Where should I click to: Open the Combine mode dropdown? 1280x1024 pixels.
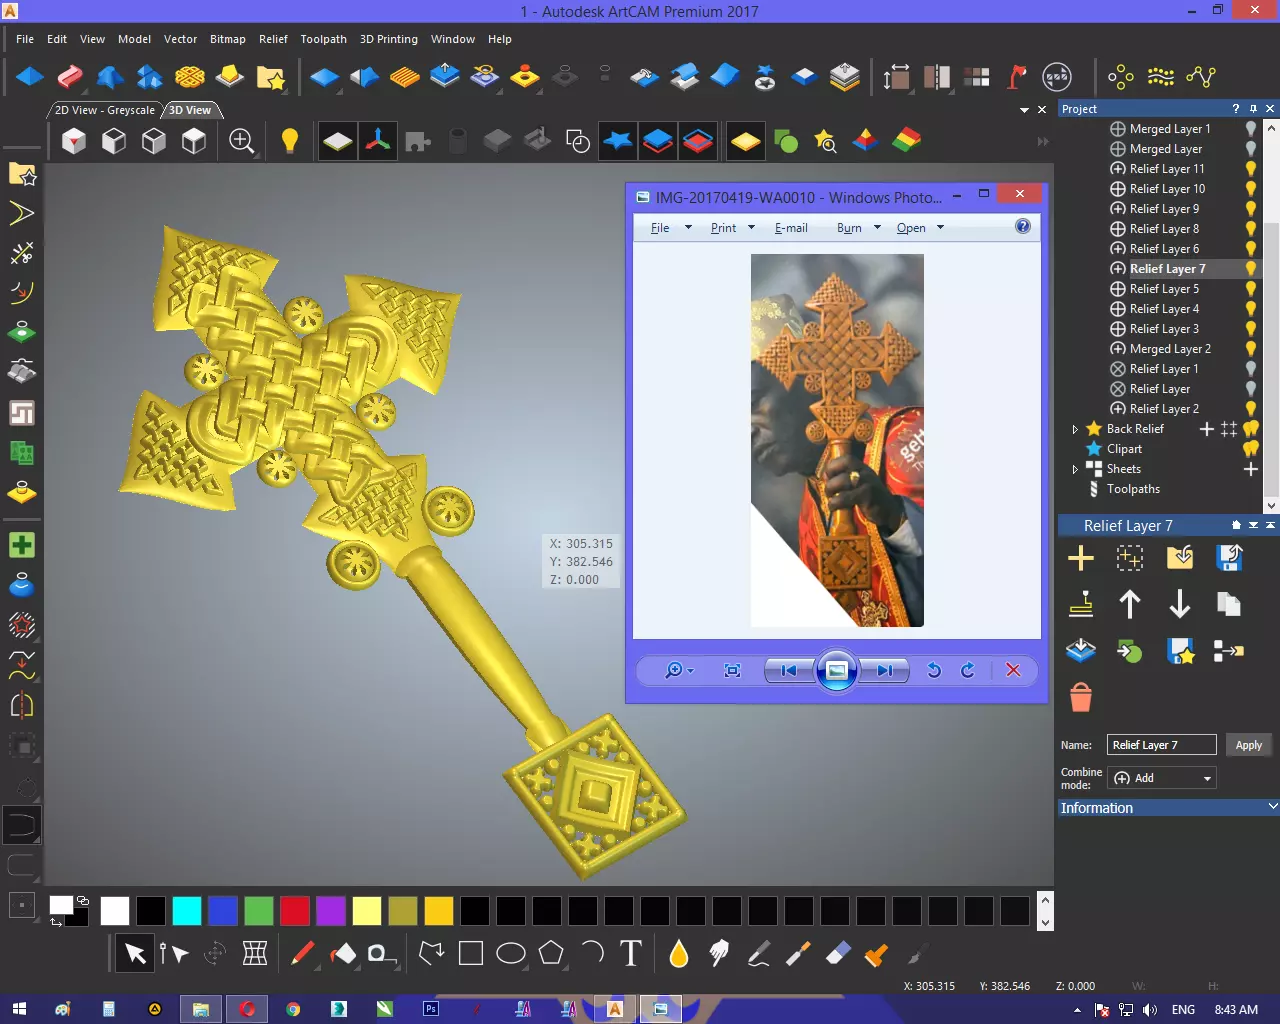1162,778
